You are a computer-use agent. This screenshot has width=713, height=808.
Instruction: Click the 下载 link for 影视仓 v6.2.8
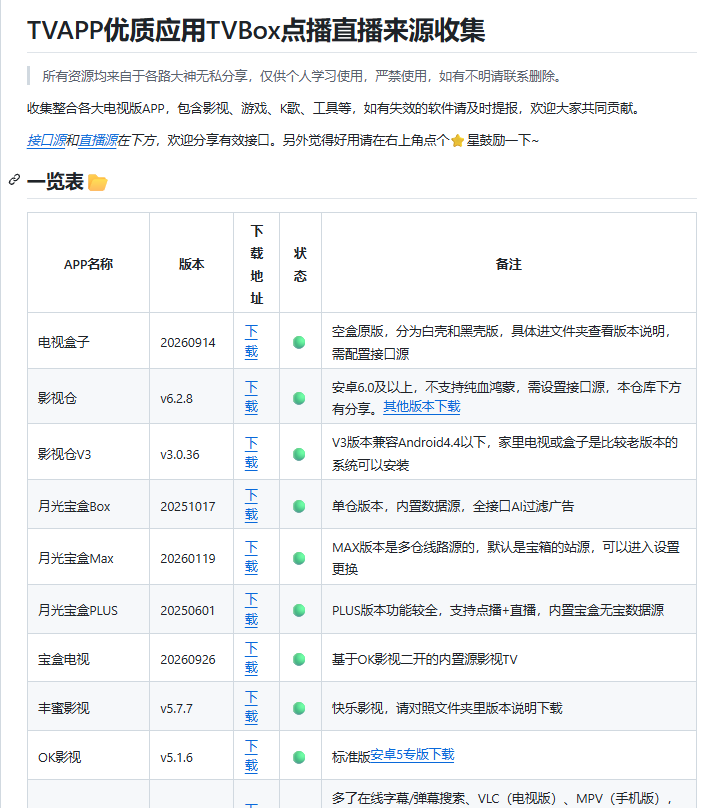pyautogui.click(x=251, y=397)
